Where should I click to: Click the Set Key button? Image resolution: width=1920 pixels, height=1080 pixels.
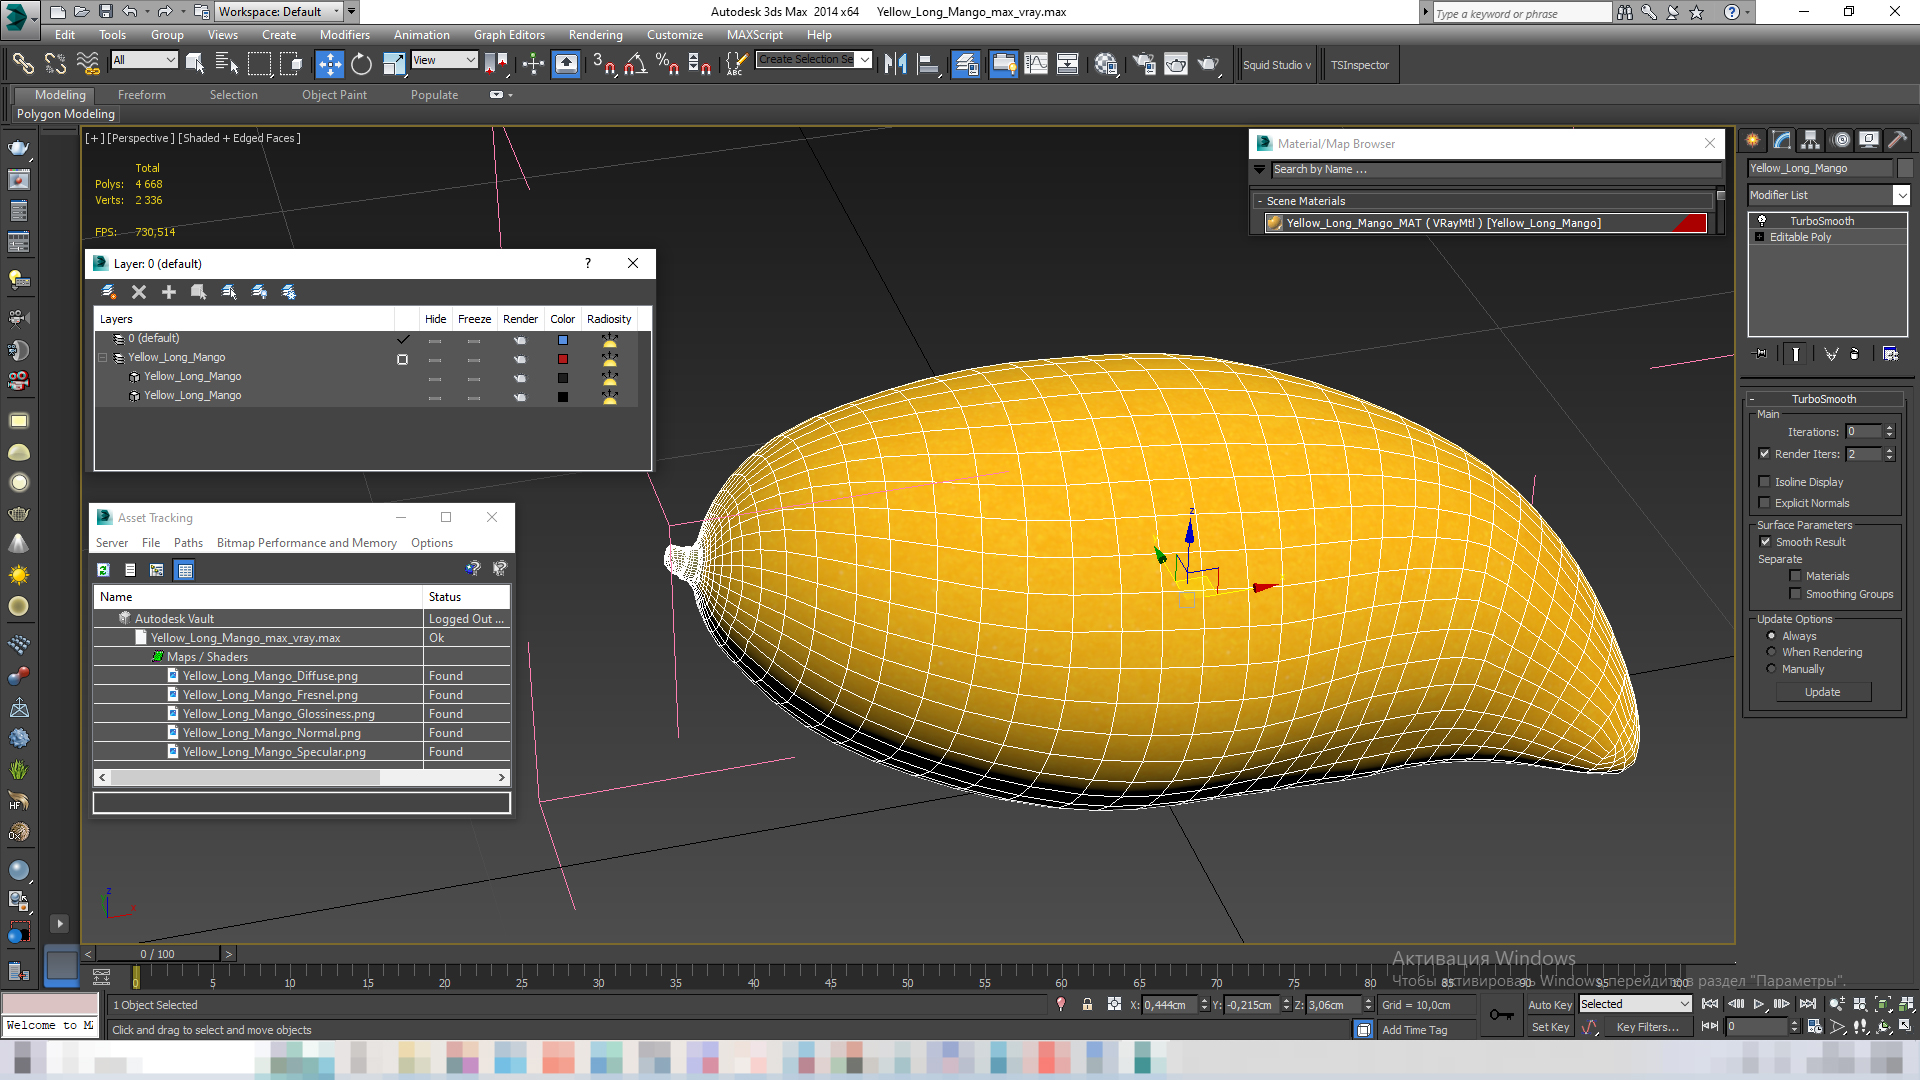[x=1550, y=1027]
